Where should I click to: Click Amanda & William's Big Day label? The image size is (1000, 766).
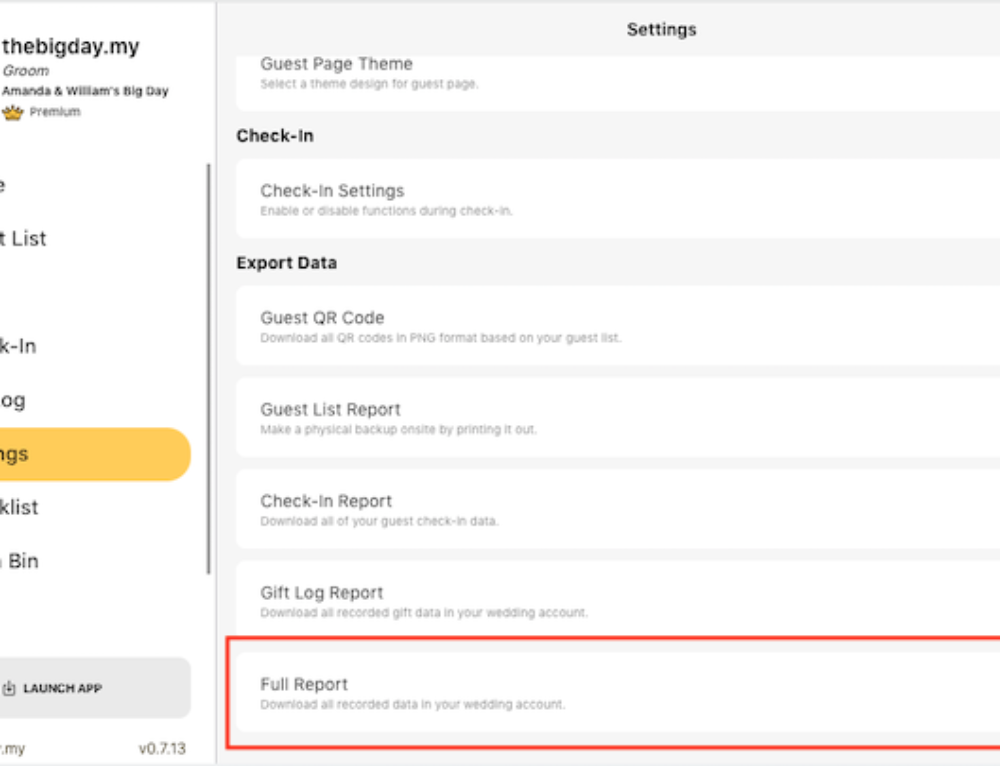click(x=85, y=91)
